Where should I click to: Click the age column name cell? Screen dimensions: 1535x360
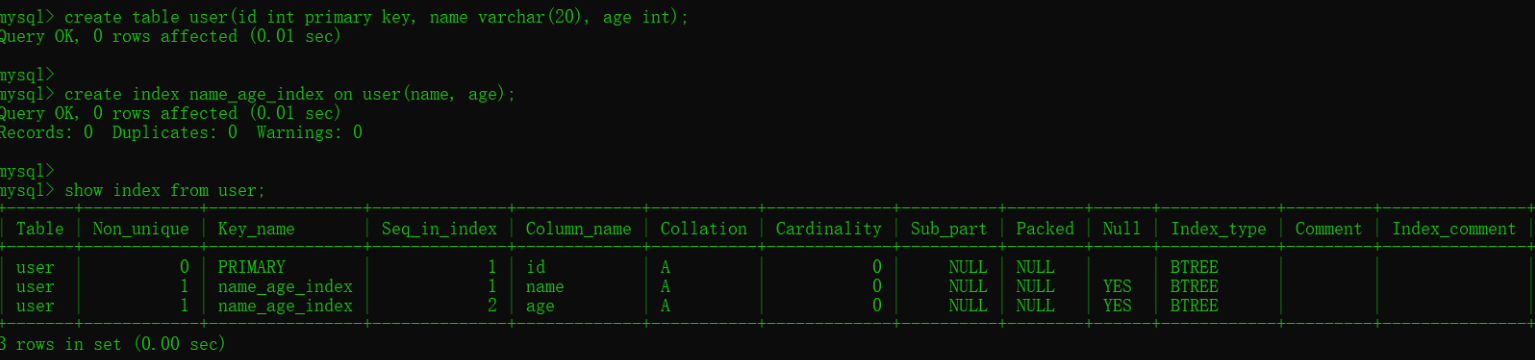pyautogui.click(x=540, y=306)
